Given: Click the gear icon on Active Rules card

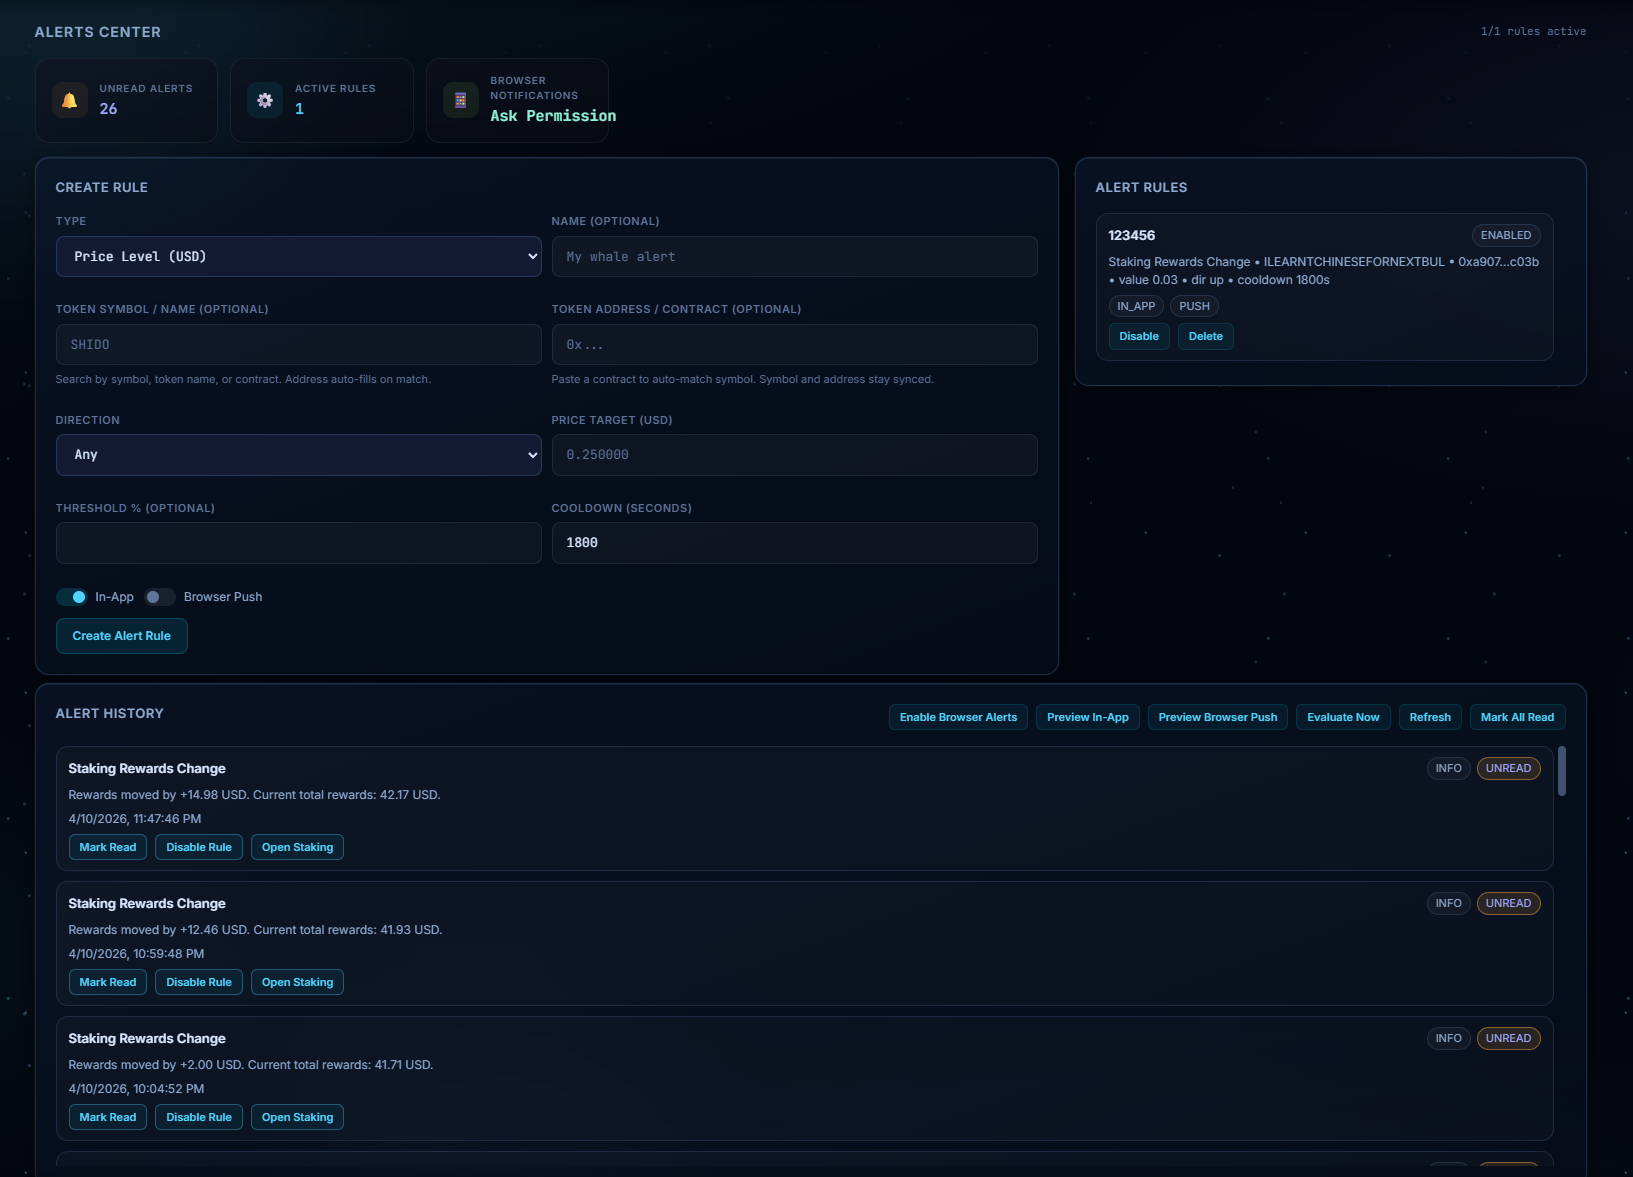Looking at the screenshot, I should coord(265,100).
